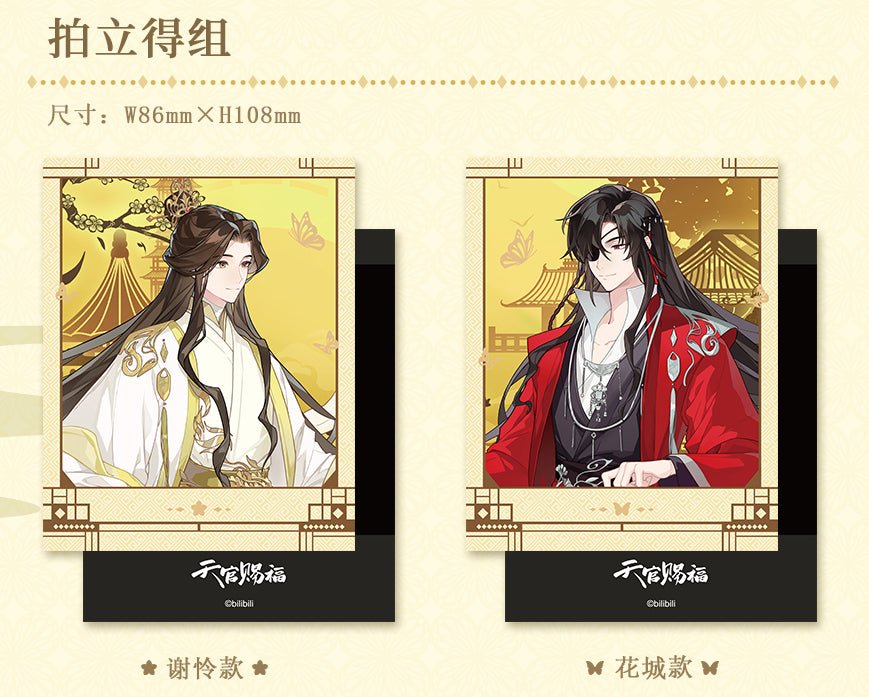Click the 天官赐福 logo on right black card

coord(661,574)
